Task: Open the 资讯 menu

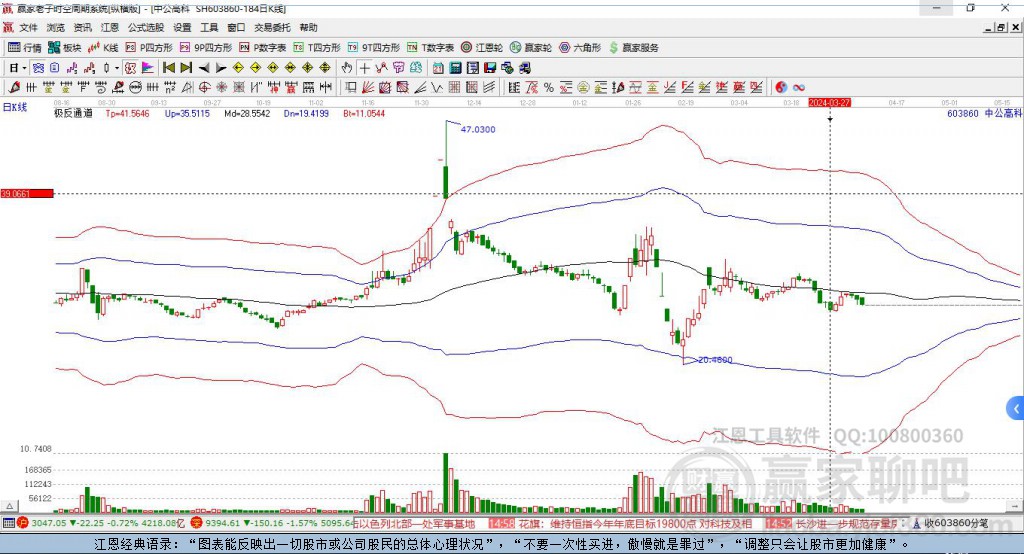Action: tap(82, 27)
